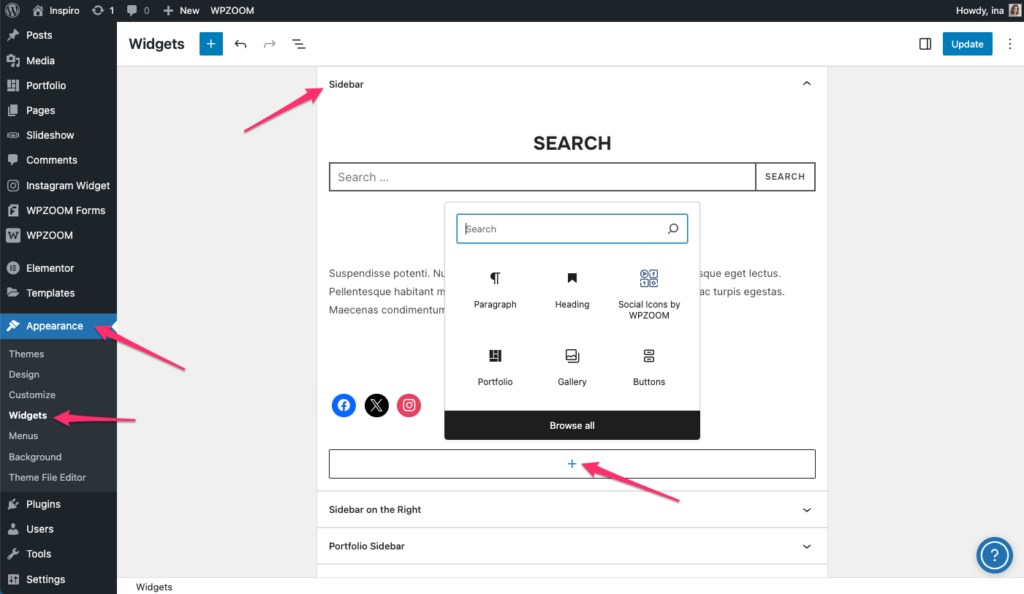
Task: Open the list view icon
Action: point(298,44)
